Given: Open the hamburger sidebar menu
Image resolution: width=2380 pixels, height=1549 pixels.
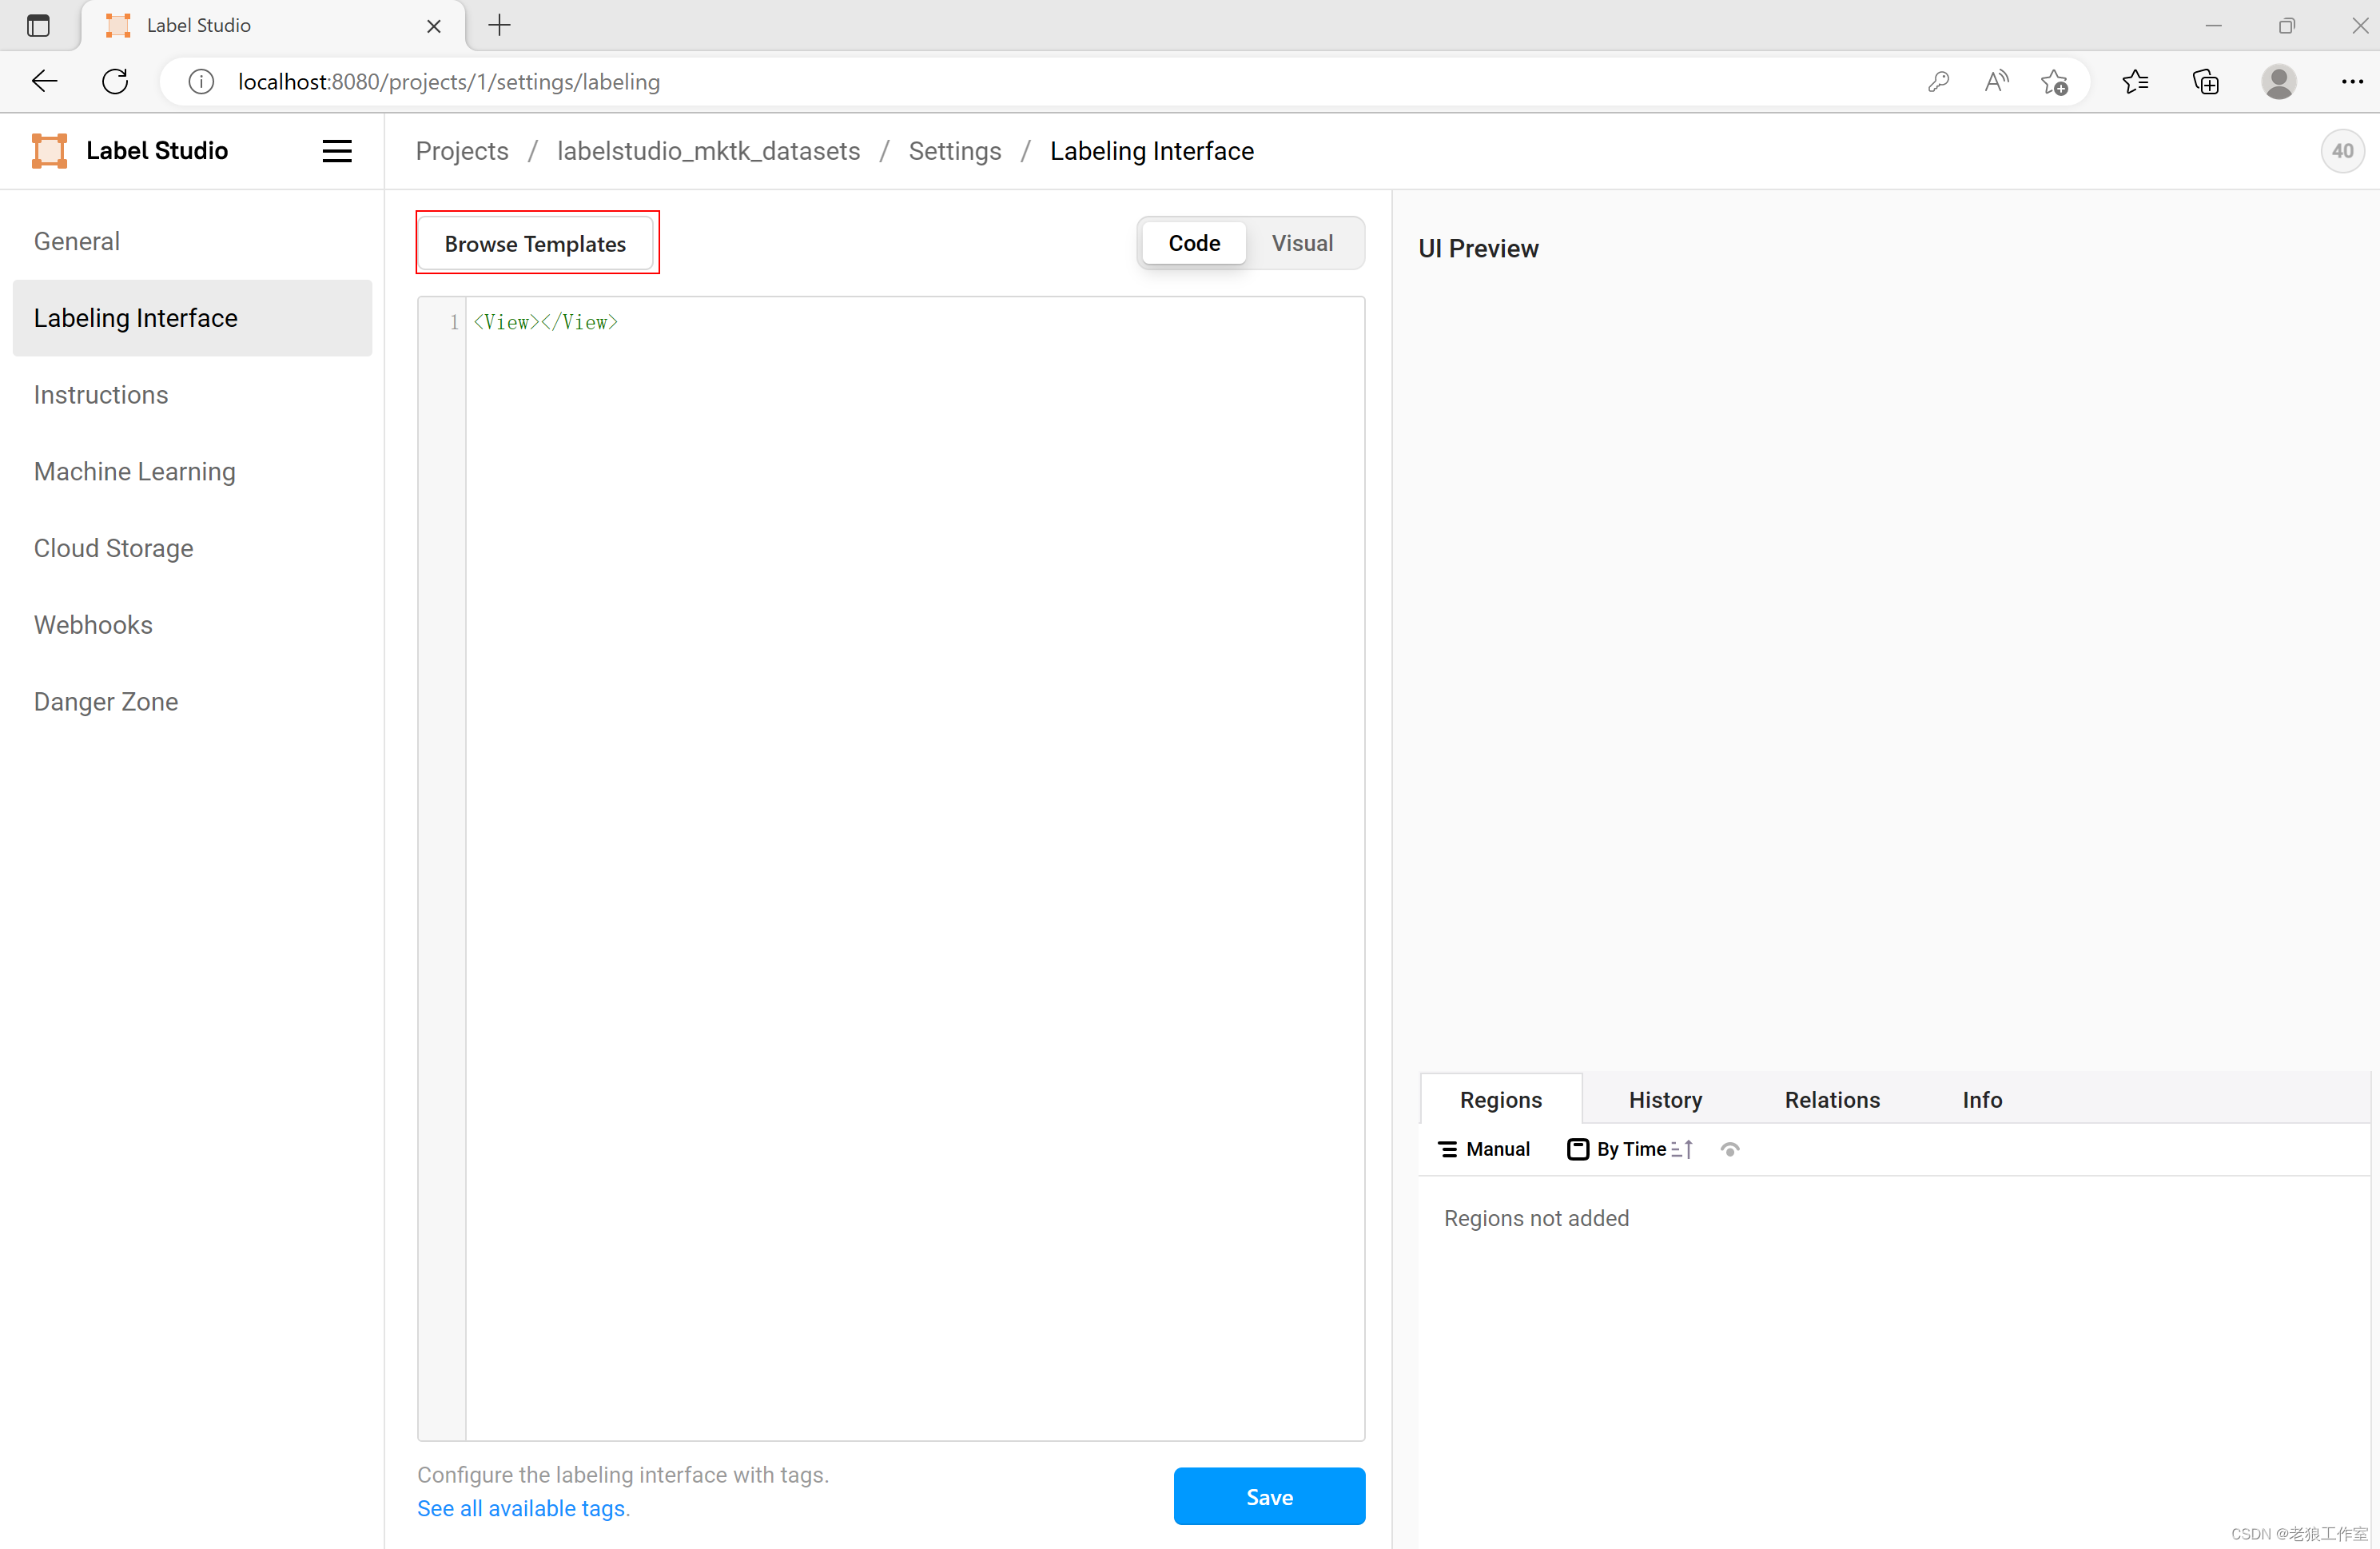Looking at the screenshot, I should [337, 151].
